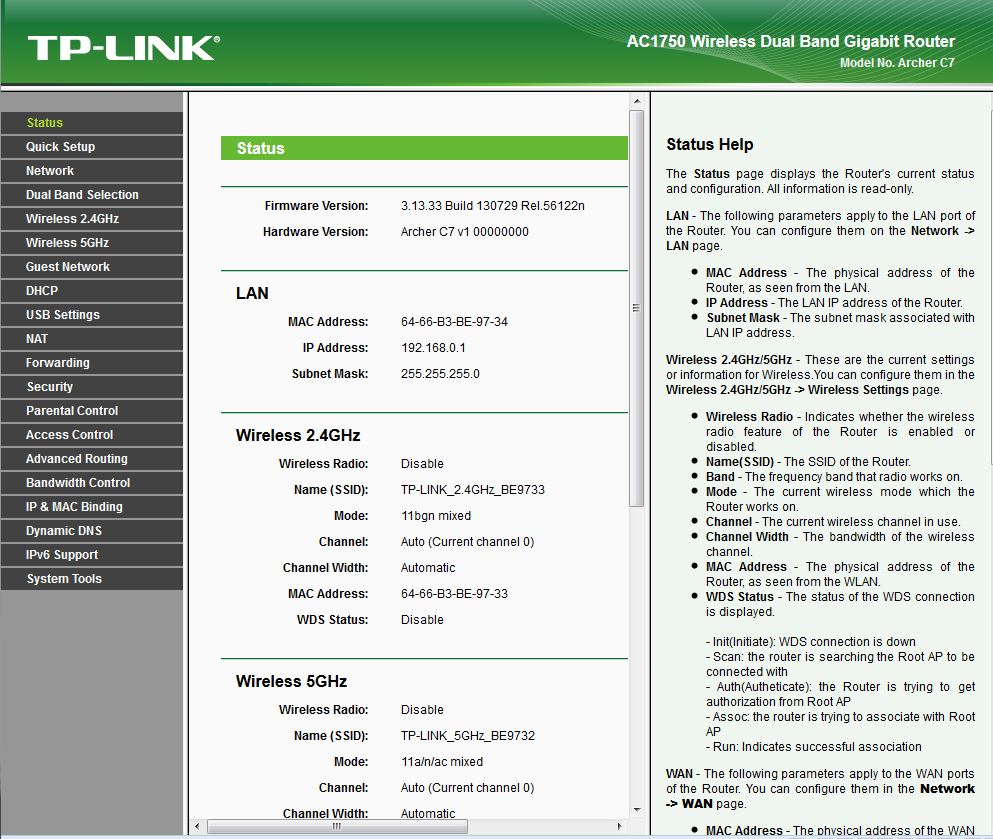The image size is (993, 839).
Task: Click subnet mask 255.255.255.0
Action: [x=440, y=374]
